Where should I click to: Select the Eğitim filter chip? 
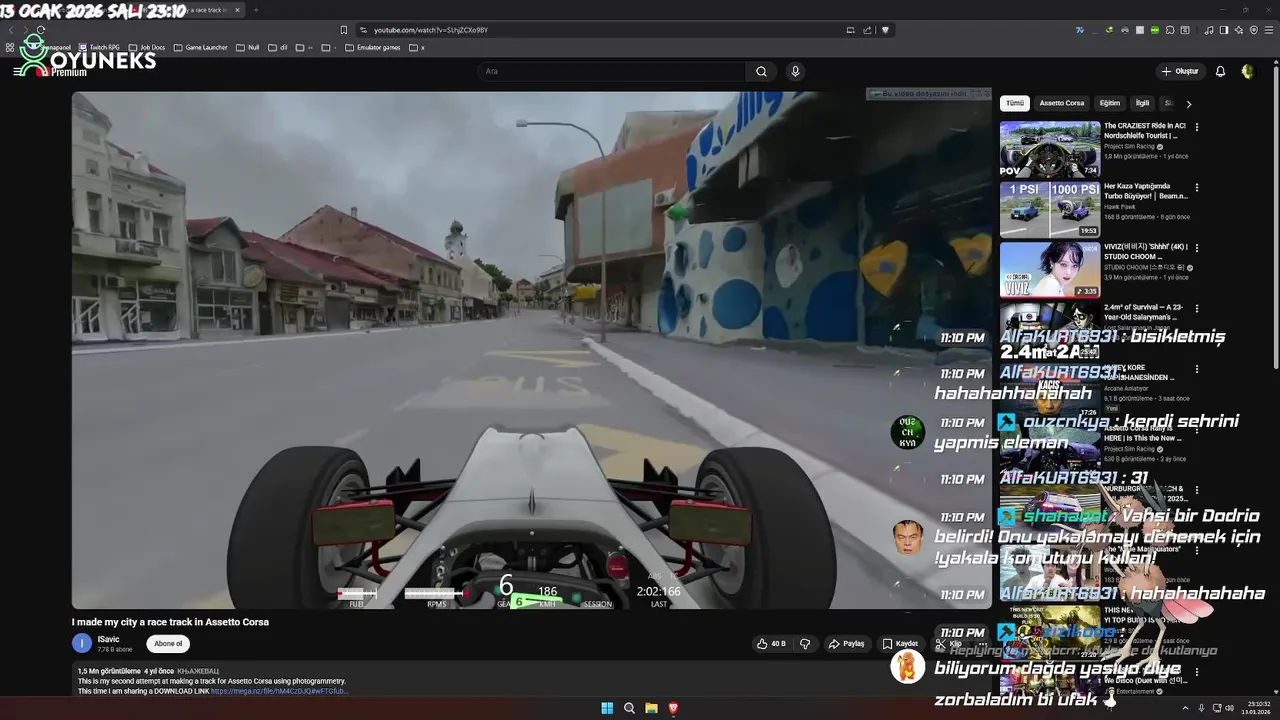coord(1110,103)
